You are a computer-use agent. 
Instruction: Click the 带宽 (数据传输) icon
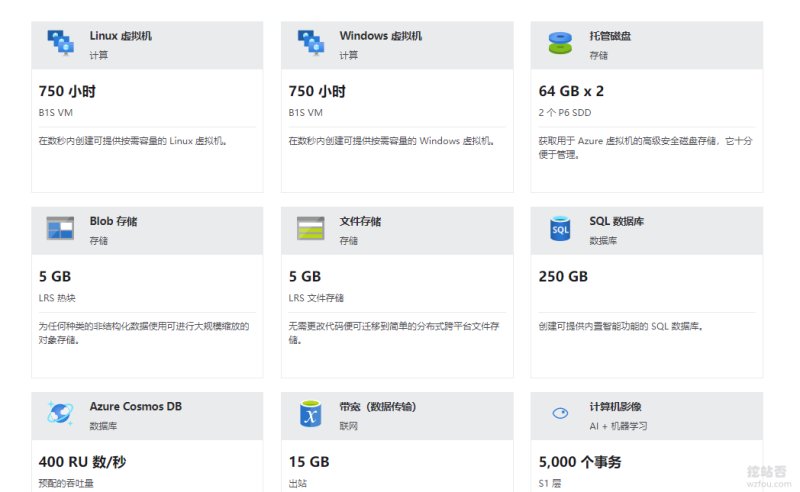[310, 413]
